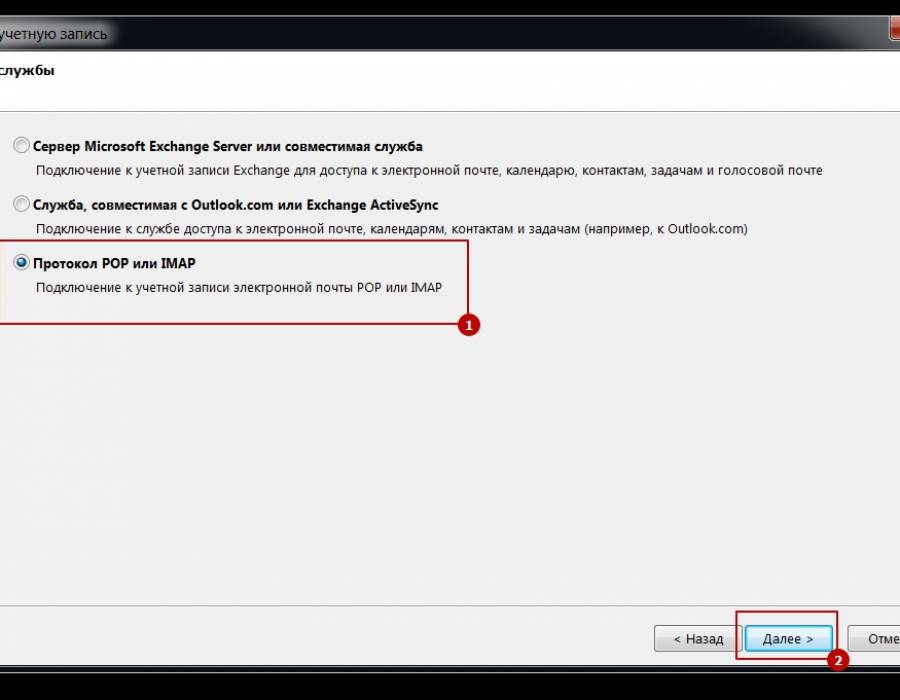Select the Microsoft Exchange Server radio button
The height and width of the screenshot is (700, 900).
click(x=21, y=145)
